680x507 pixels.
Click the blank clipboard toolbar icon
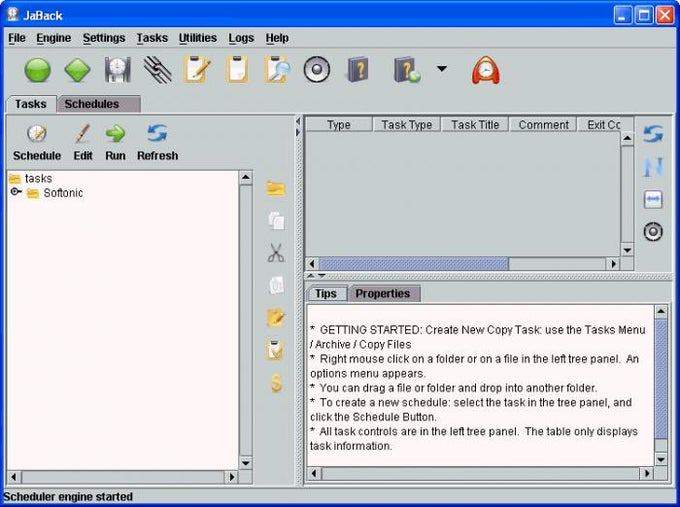pos(237,69)
